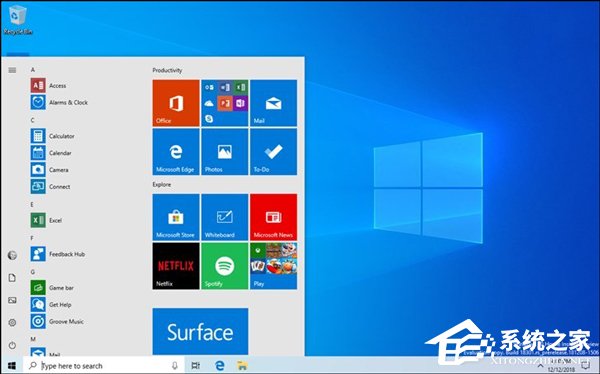This screenshot has width=600, height=374.
Task: Open the To-Do tile
Action: 273,152
